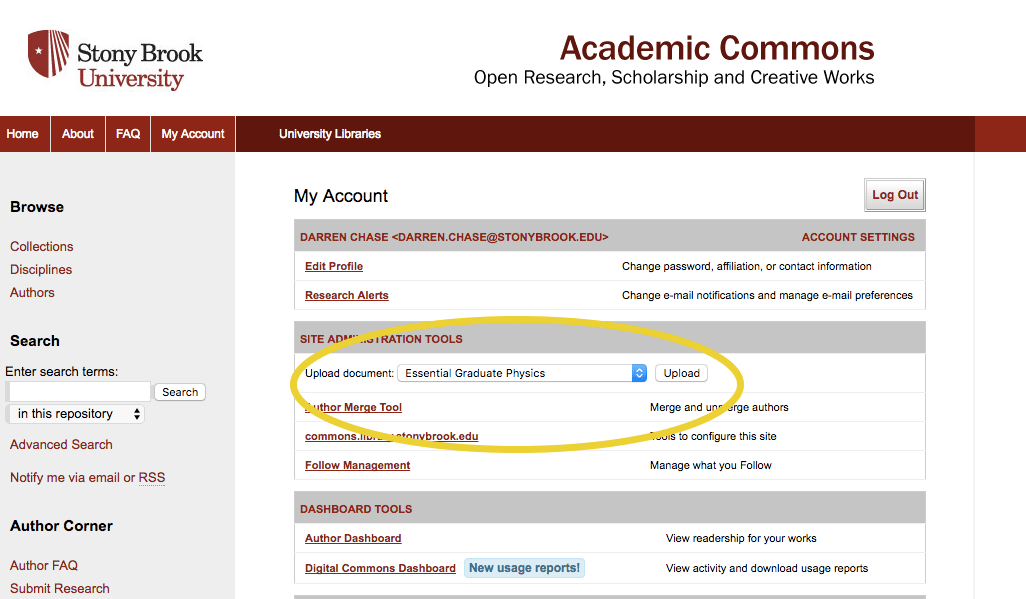
Task: Click the Upload button
Action: point(681,373)
